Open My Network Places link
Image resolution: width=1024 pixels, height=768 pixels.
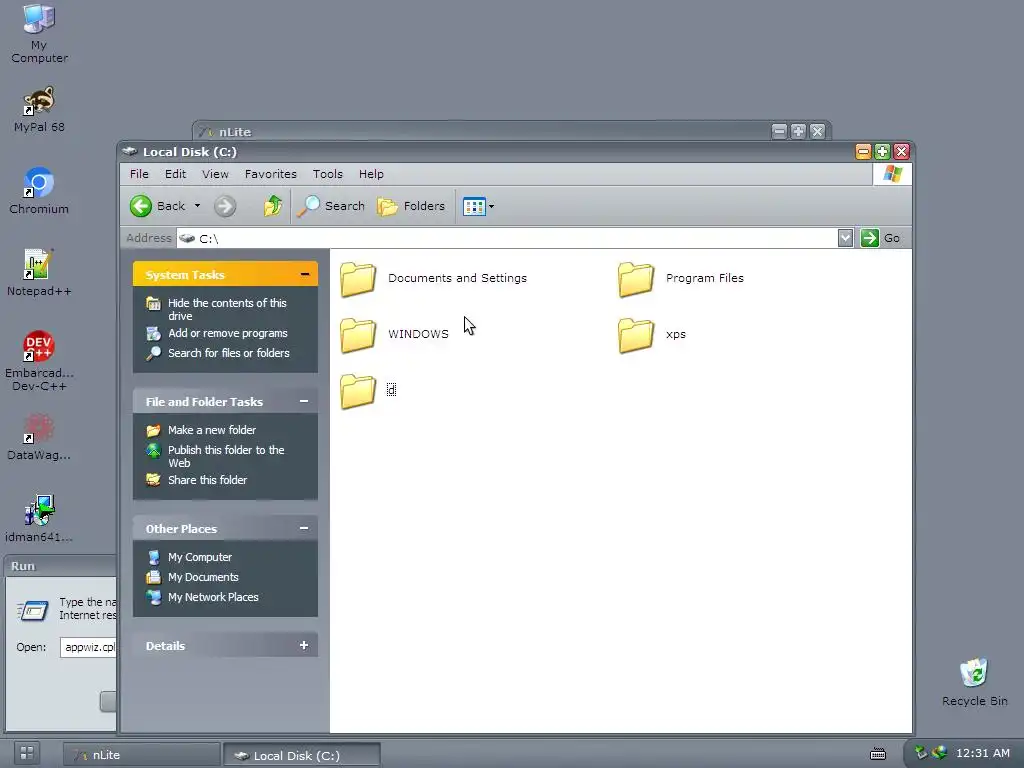coord(213,597)
